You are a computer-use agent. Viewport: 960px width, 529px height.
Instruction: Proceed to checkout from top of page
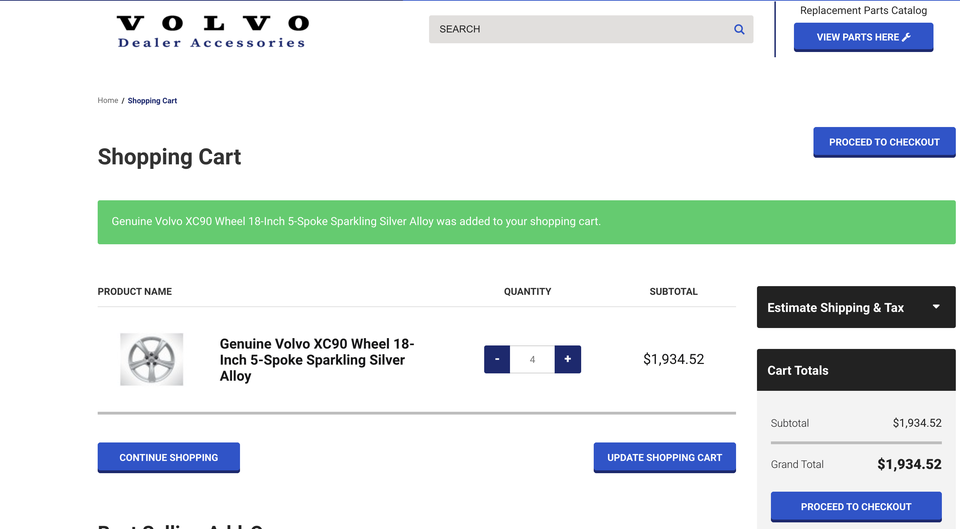coord(884,142)
